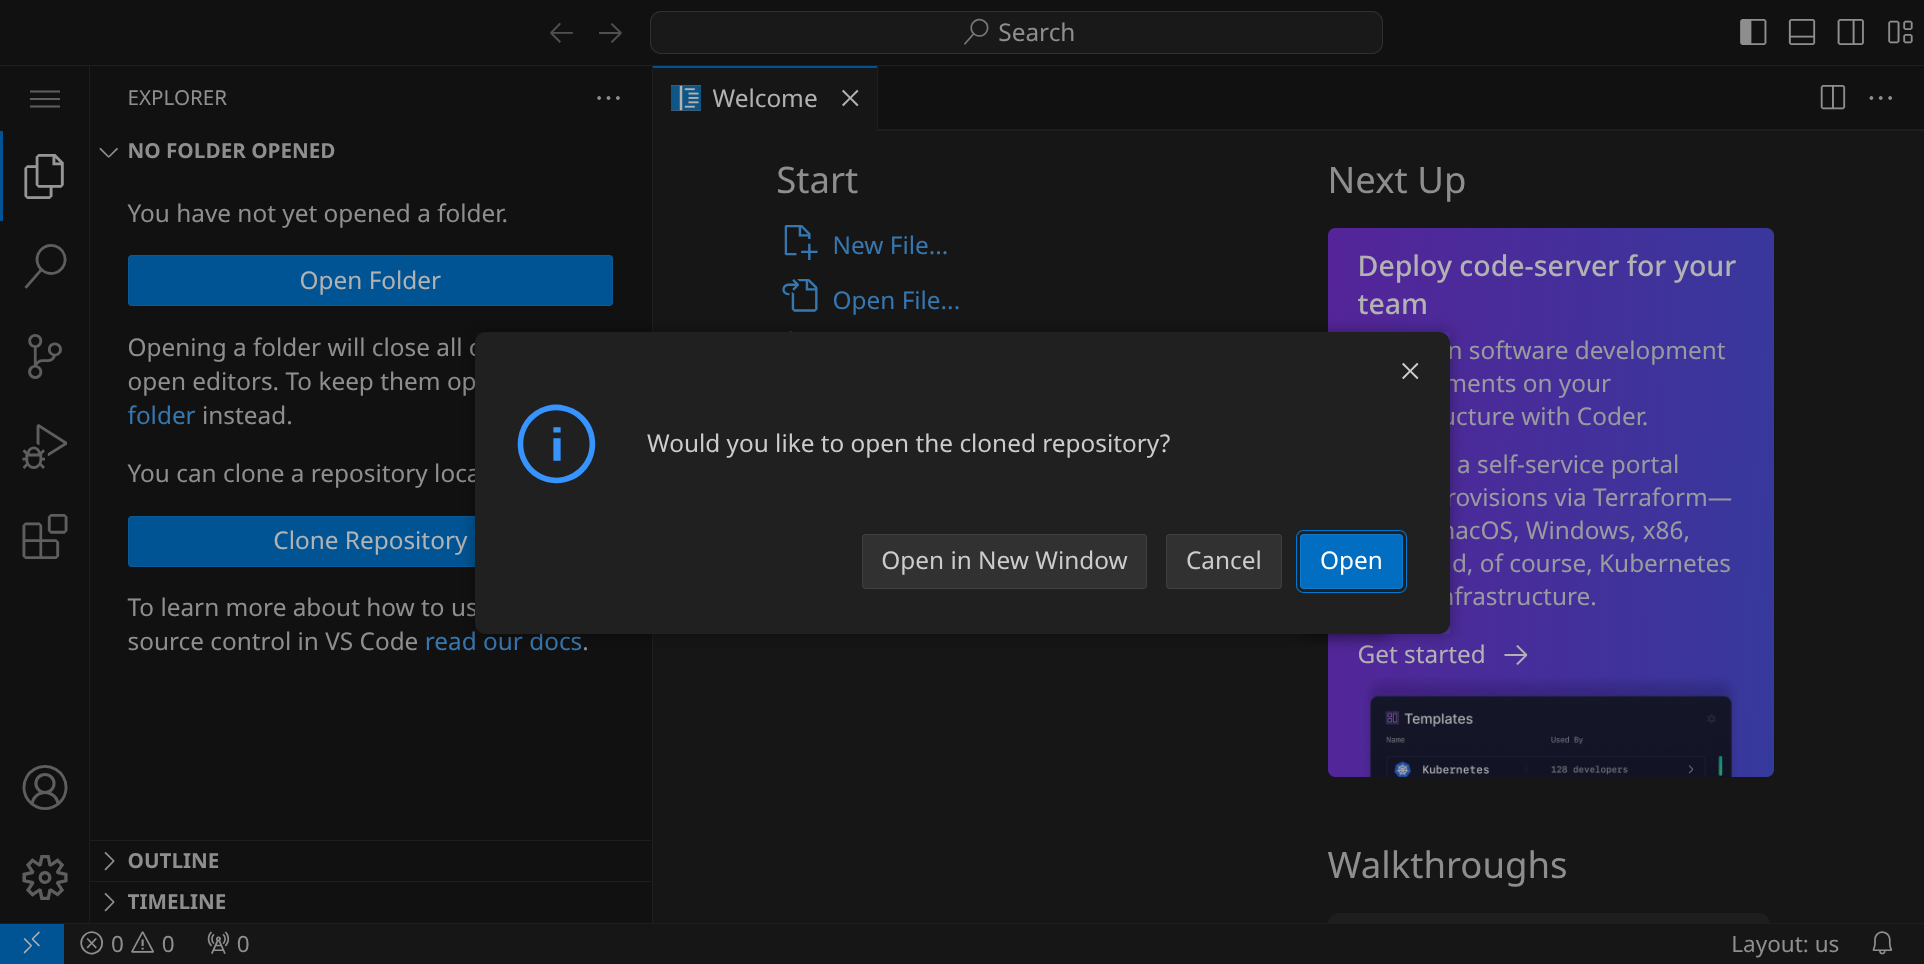Click the Search command center field
This screenshot has height=964, width=1924.
coord(1016,32)
